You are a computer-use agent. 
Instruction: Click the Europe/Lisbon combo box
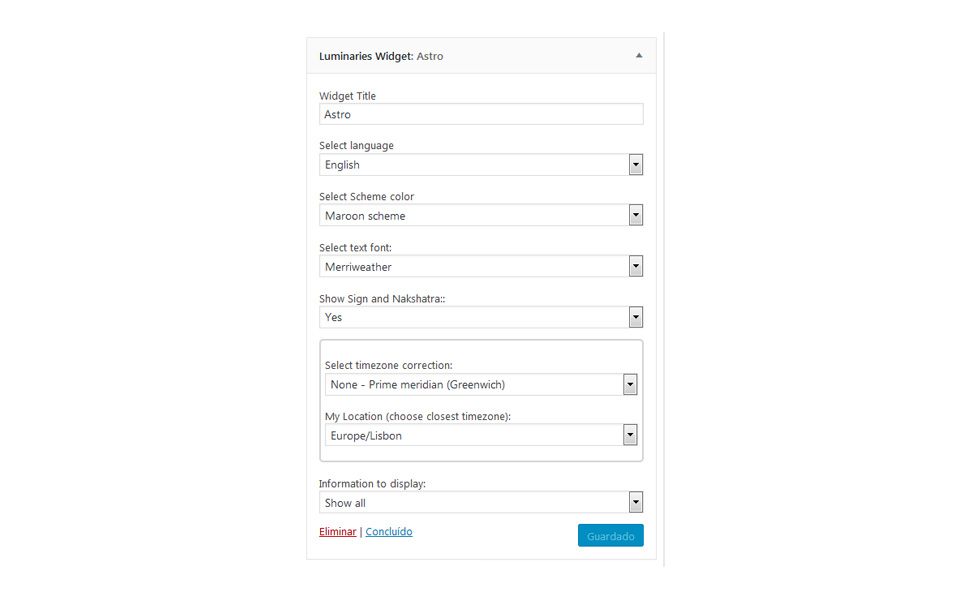point(481,435)
